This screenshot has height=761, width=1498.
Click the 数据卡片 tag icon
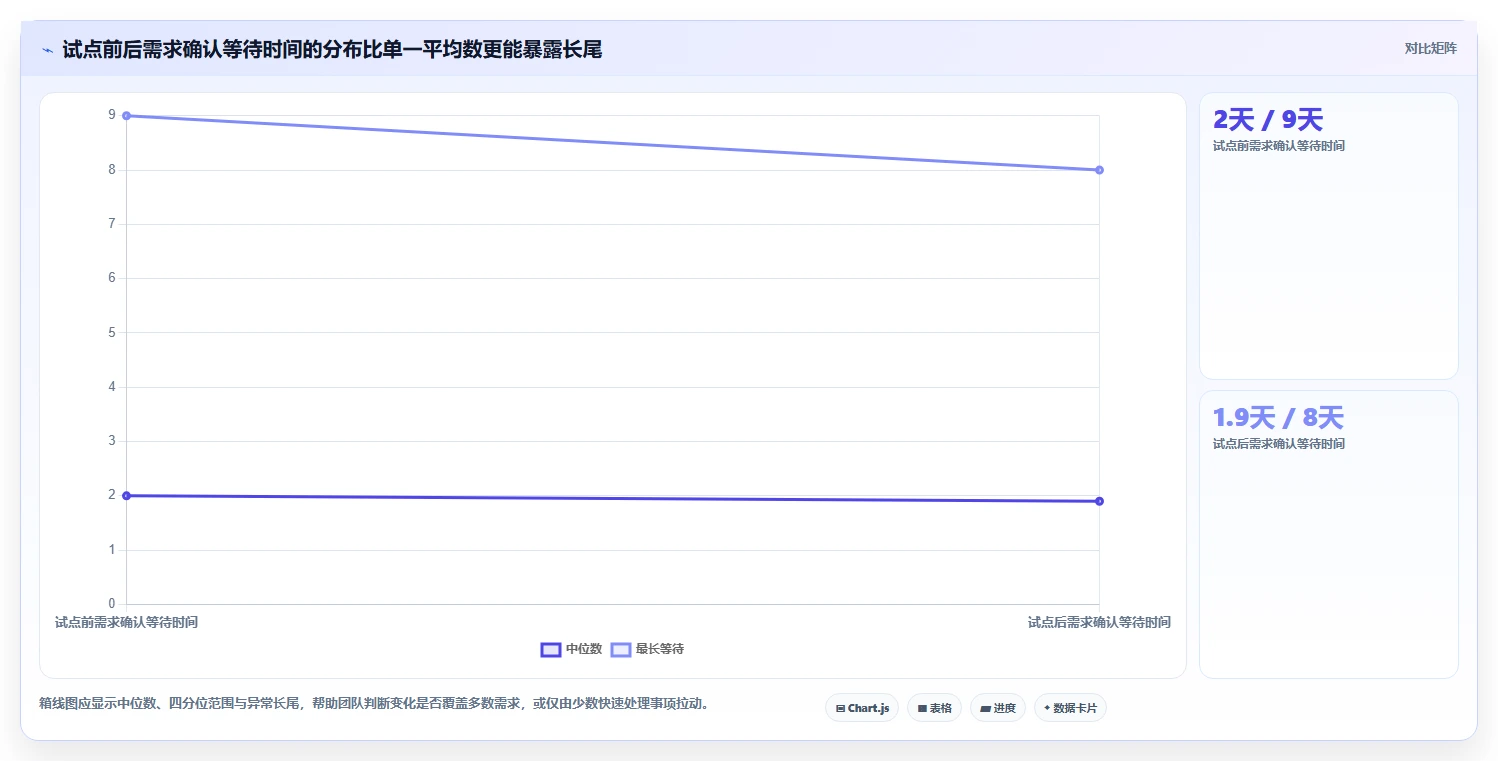pos(1047,708)
